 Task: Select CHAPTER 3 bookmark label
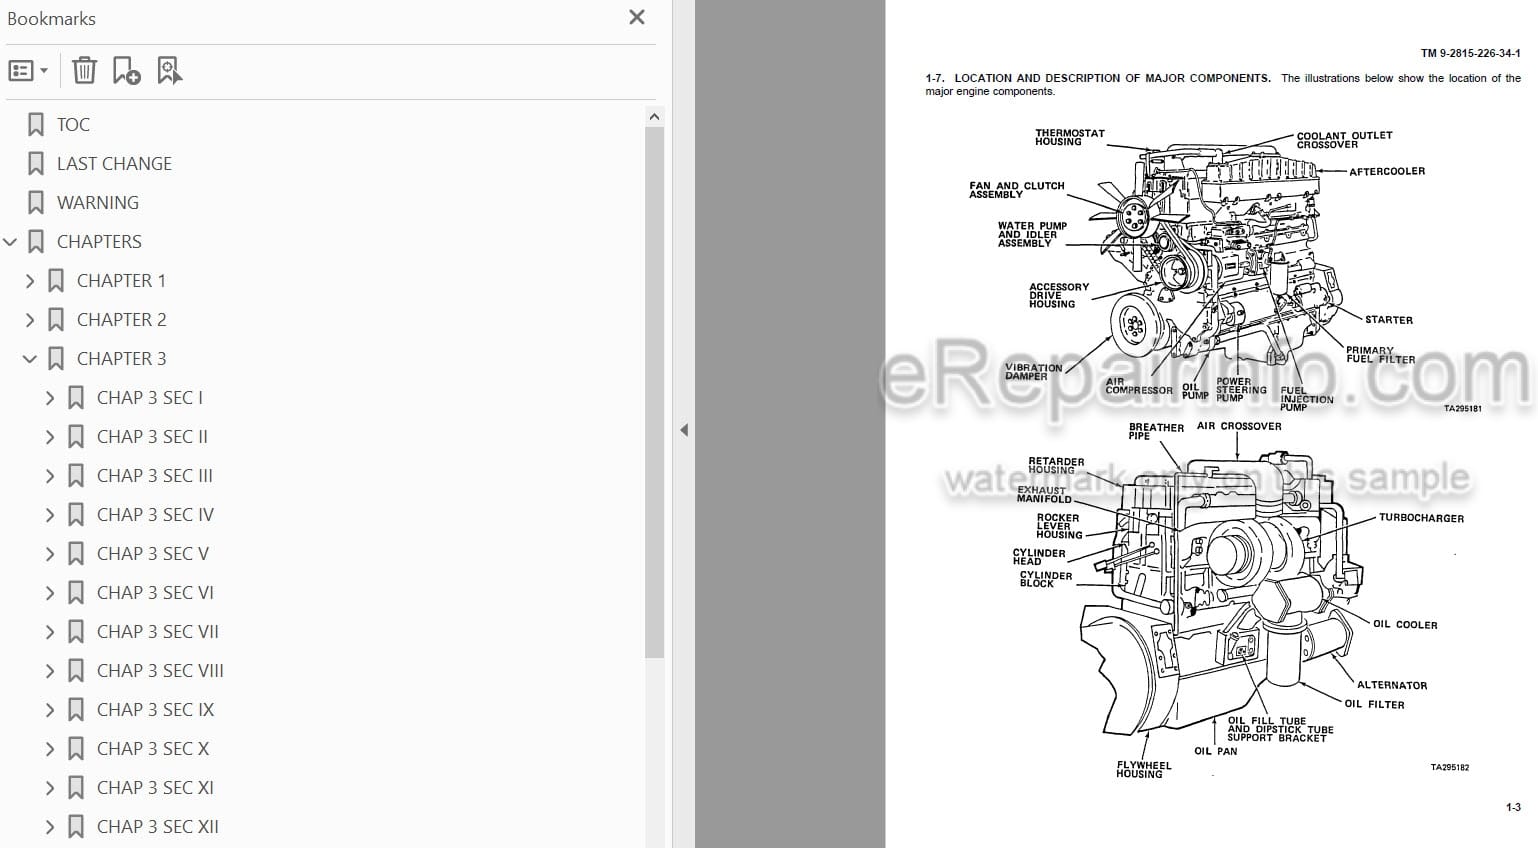[122, 359]
